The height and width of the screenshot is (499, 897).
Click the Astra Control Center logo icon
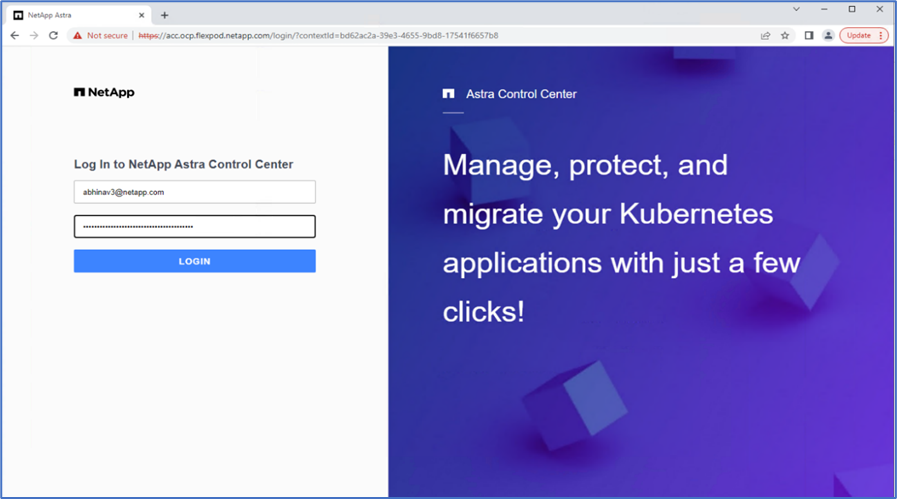[x=448, y=94]
